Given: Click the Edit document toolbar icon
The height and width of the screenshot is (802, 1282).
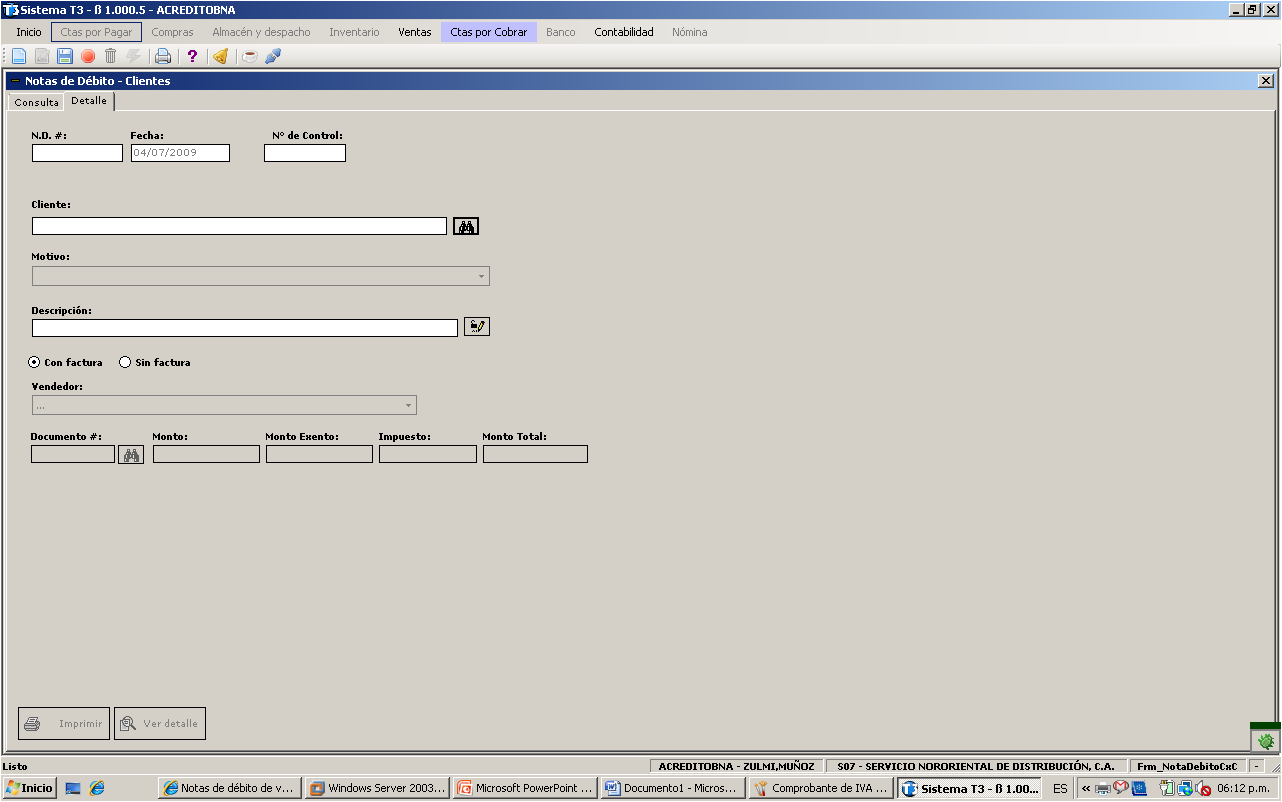Looking at the screenshot, I should point(42,56).
